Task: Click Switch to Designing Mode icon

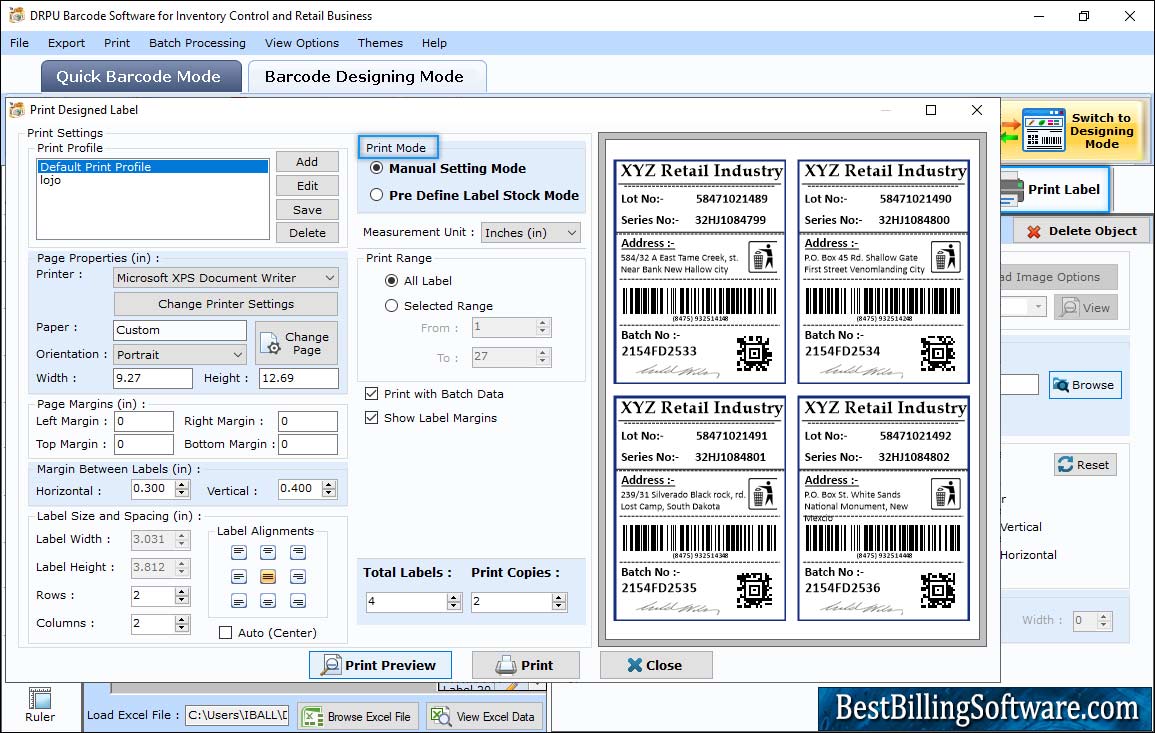Action: point(1043,130)
